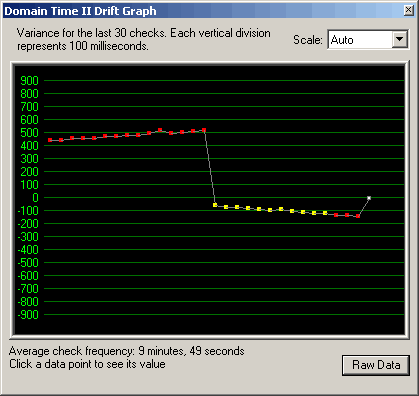
Task: Click the "Click a data point" hint text
Action: click(87, 364)
